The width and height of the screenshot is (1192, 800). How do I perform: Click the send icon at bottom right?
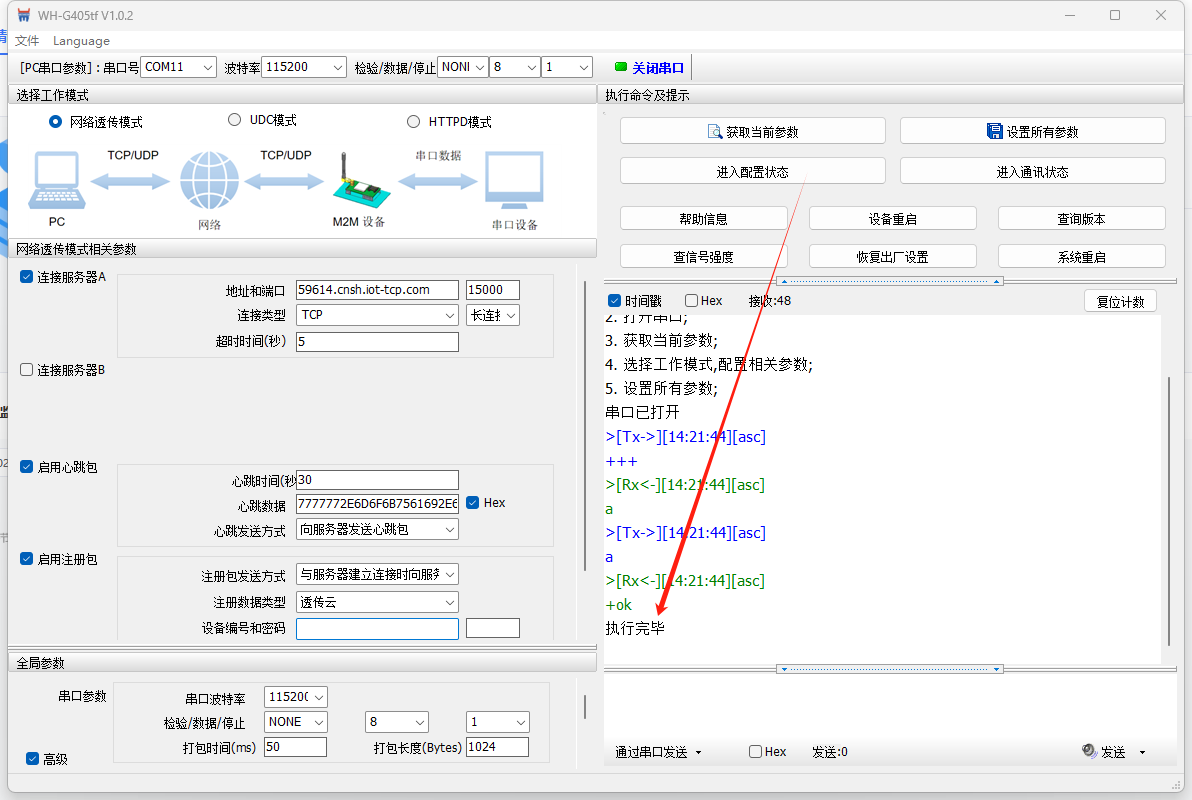click(x=1090, y=752)
